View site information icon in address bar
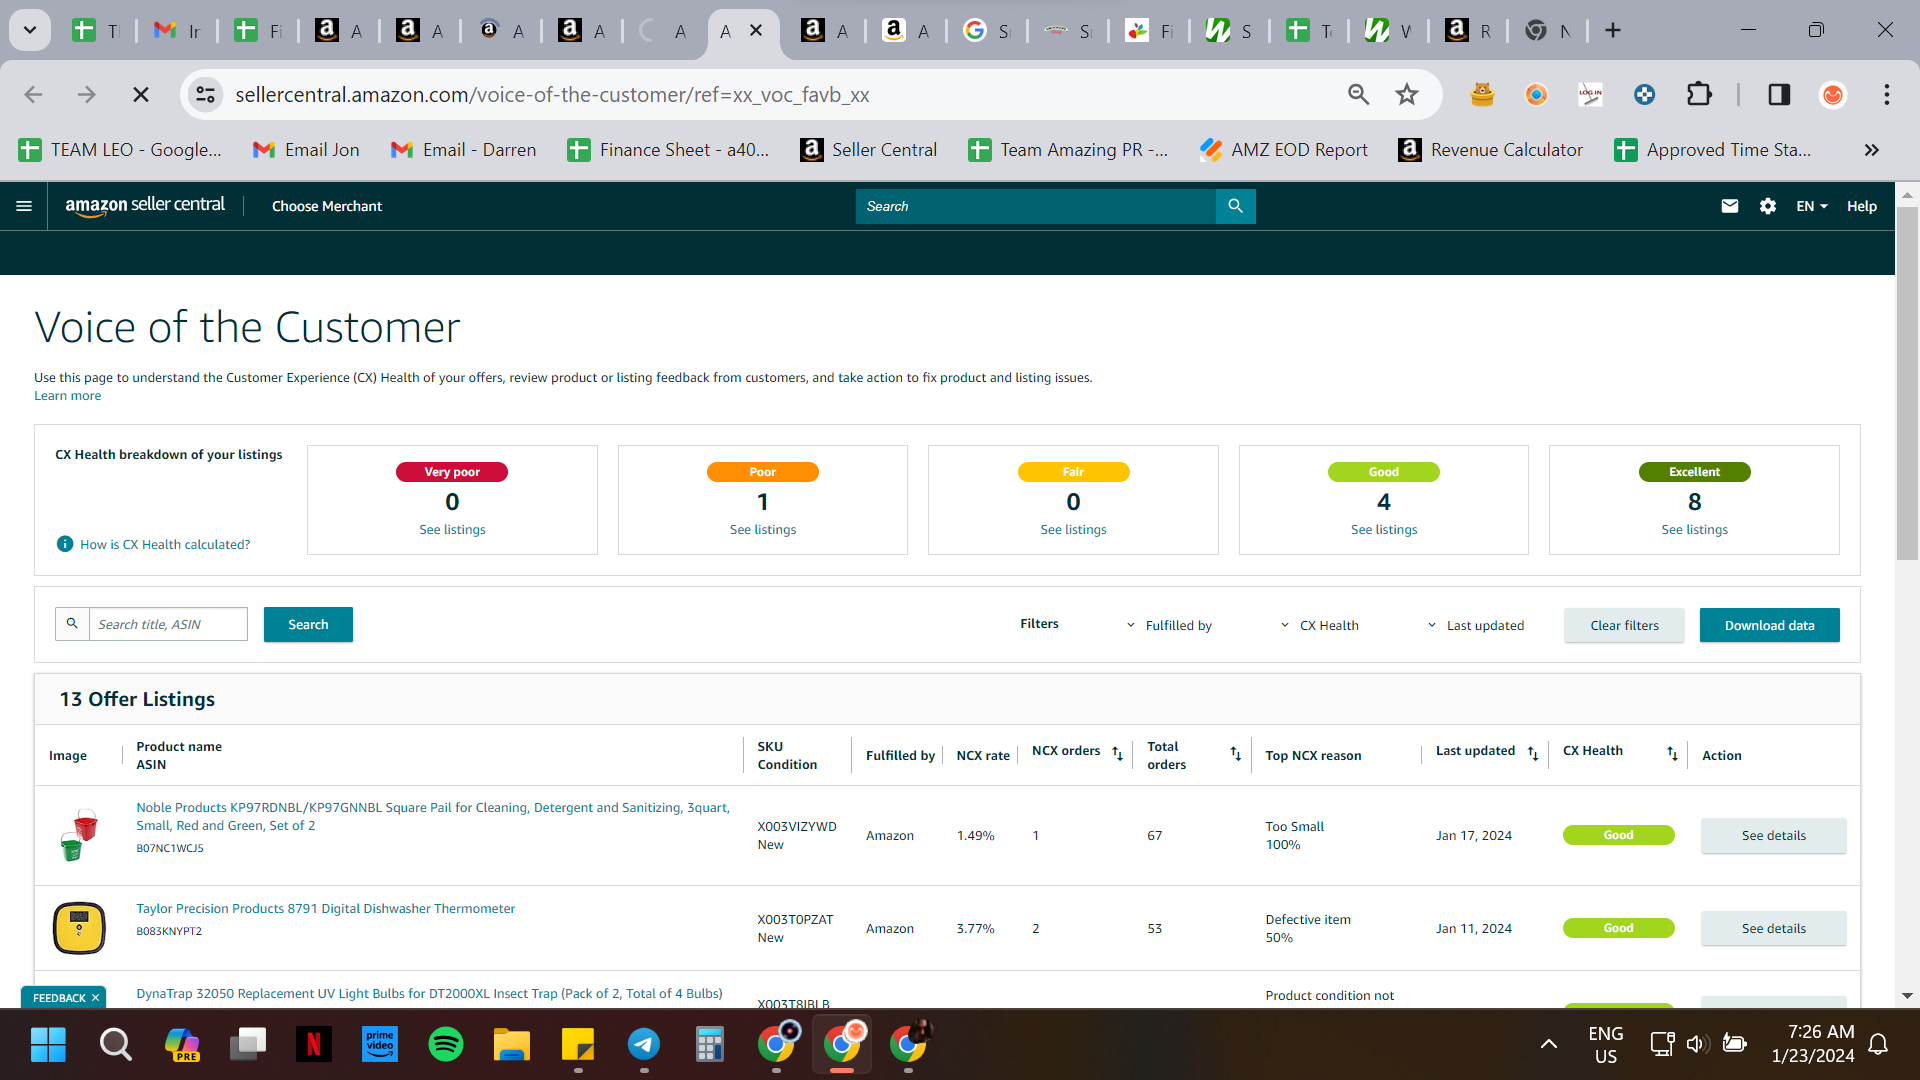Image resolution: width=1920 pixels, height=1080 pixels. click(206, 94)
